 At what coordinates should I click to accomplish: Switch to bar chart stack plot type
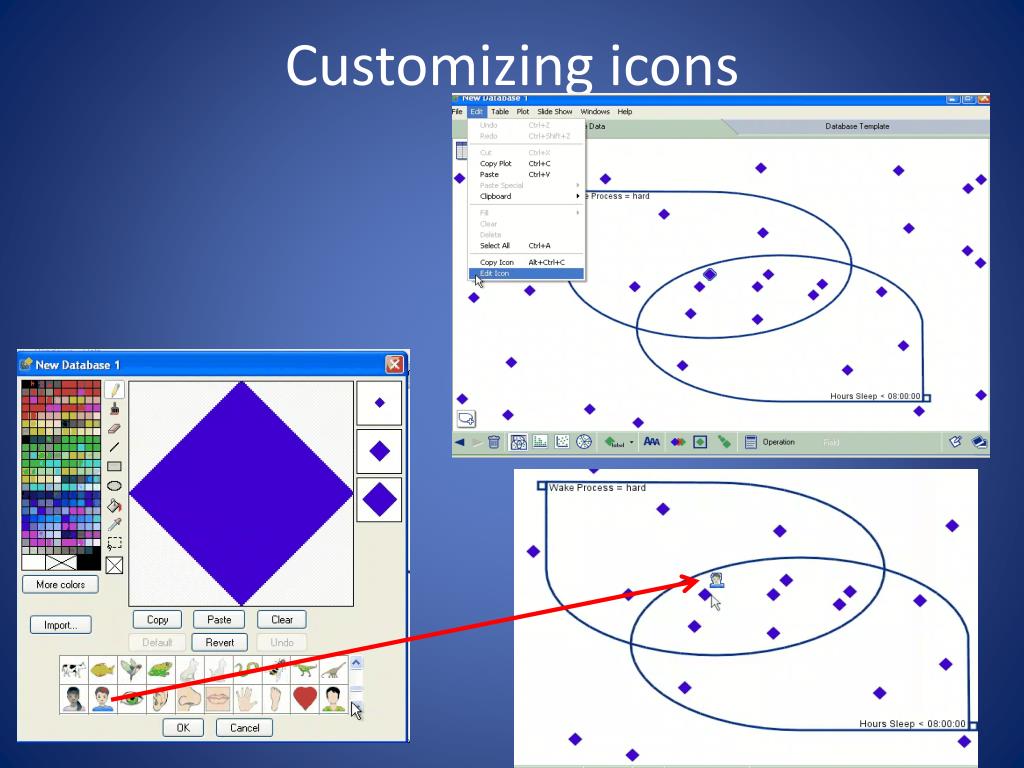click(x=540, y=442)
